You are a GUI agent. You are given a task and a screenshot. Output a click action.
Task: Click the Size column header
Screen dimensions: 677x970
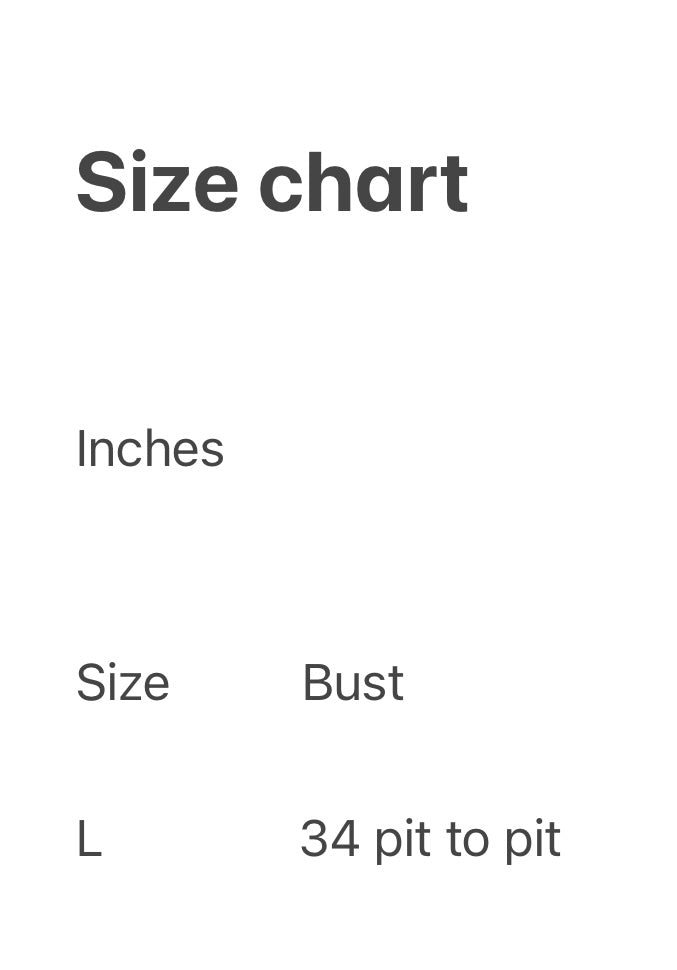pyautogui.click(x=123, y=684)
